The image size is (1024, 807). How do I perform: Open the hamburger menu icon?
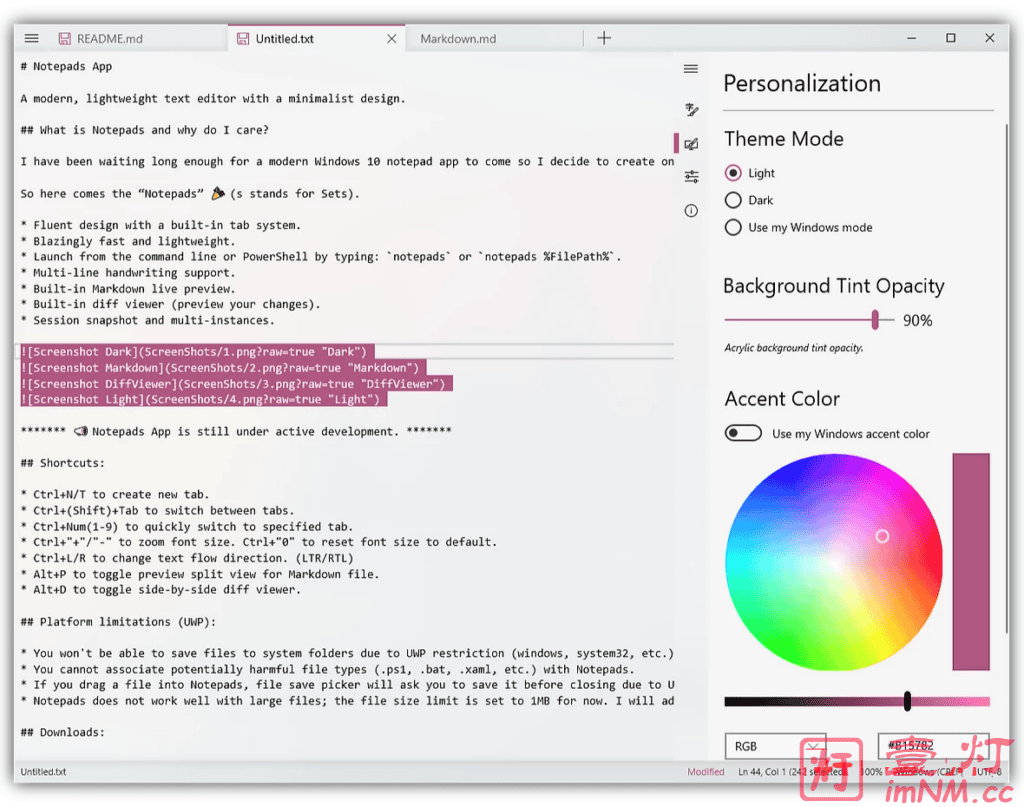coord(690,68)
